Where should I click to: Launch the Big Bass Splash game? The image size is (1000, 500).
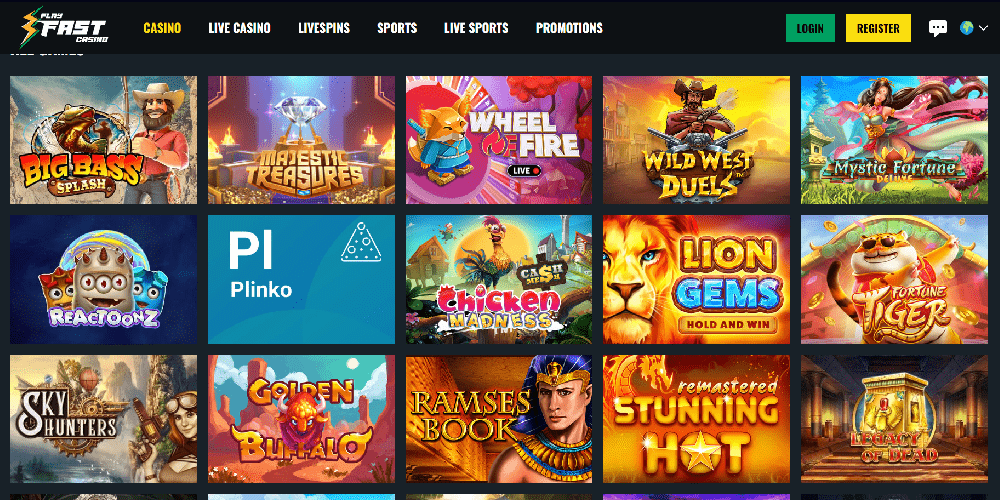click(x=103, y=140)
